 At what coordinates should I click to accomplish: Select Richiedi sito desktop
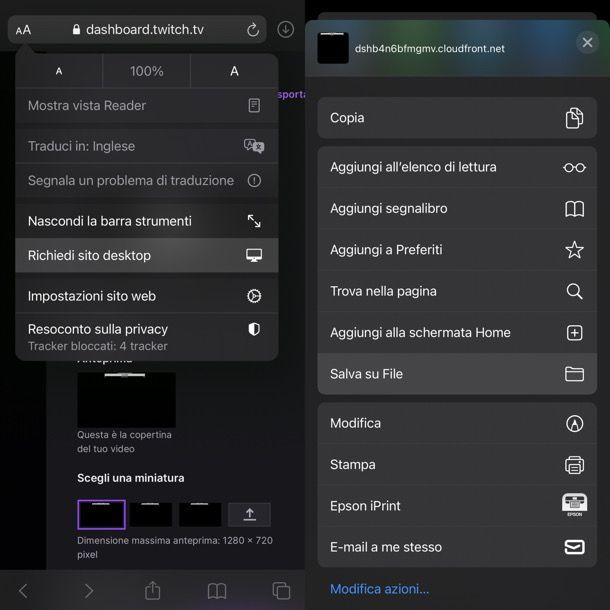click(147, 255)
